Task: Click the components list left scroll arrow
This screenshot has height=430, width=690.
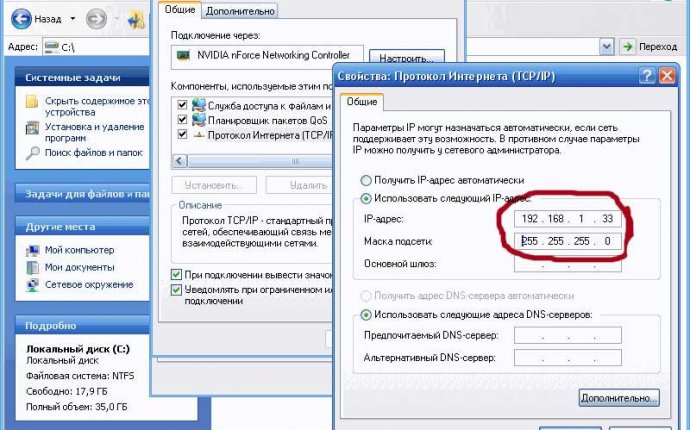Action: [x=180, y=161]
